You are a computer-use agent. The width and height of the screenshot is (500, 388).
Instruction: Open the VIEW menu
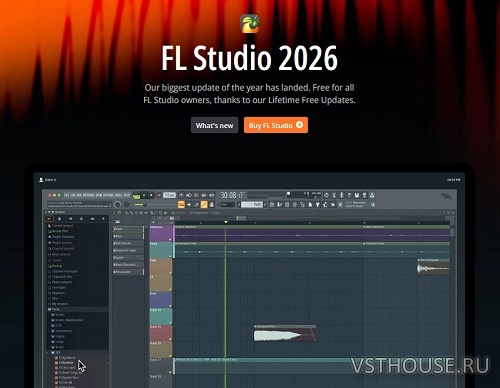[x=99, y=195]
